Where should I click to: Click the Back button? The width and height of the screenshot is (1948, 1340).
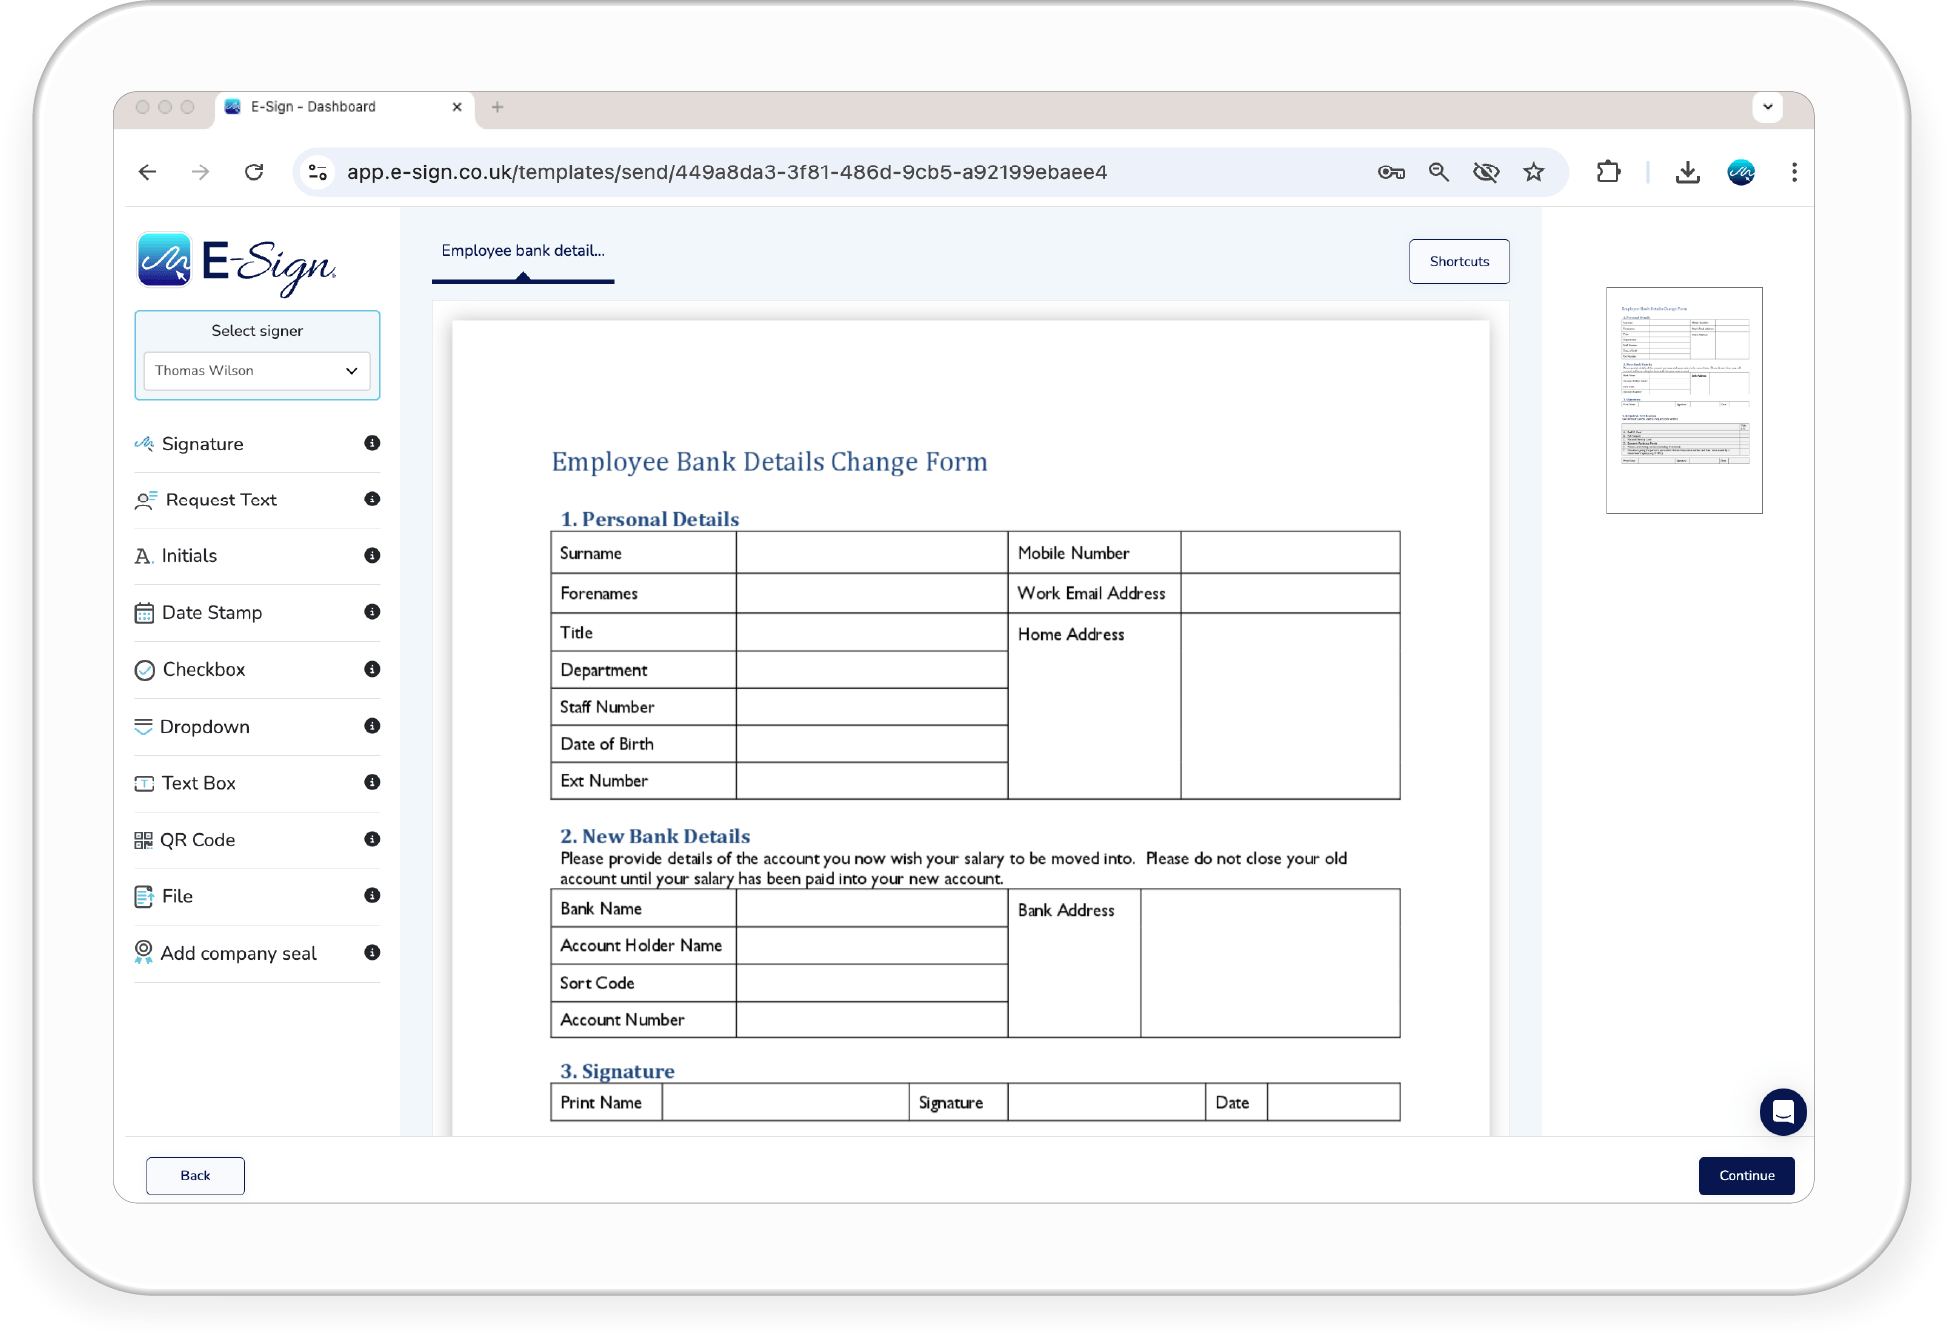click(195, 1176)
